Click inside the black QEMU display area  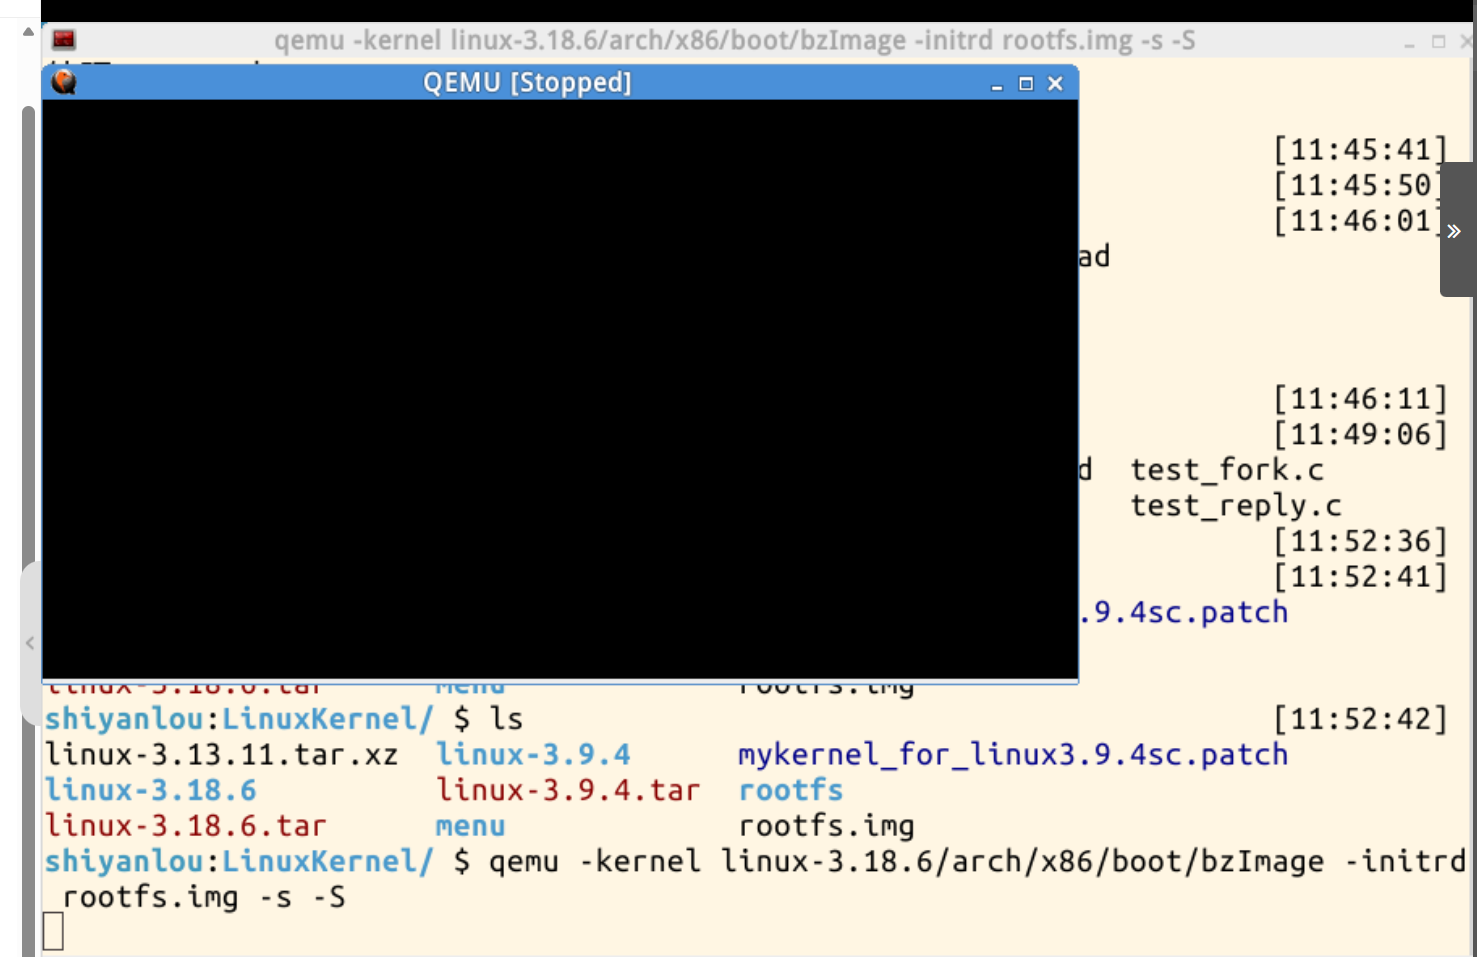pos(560,389)
